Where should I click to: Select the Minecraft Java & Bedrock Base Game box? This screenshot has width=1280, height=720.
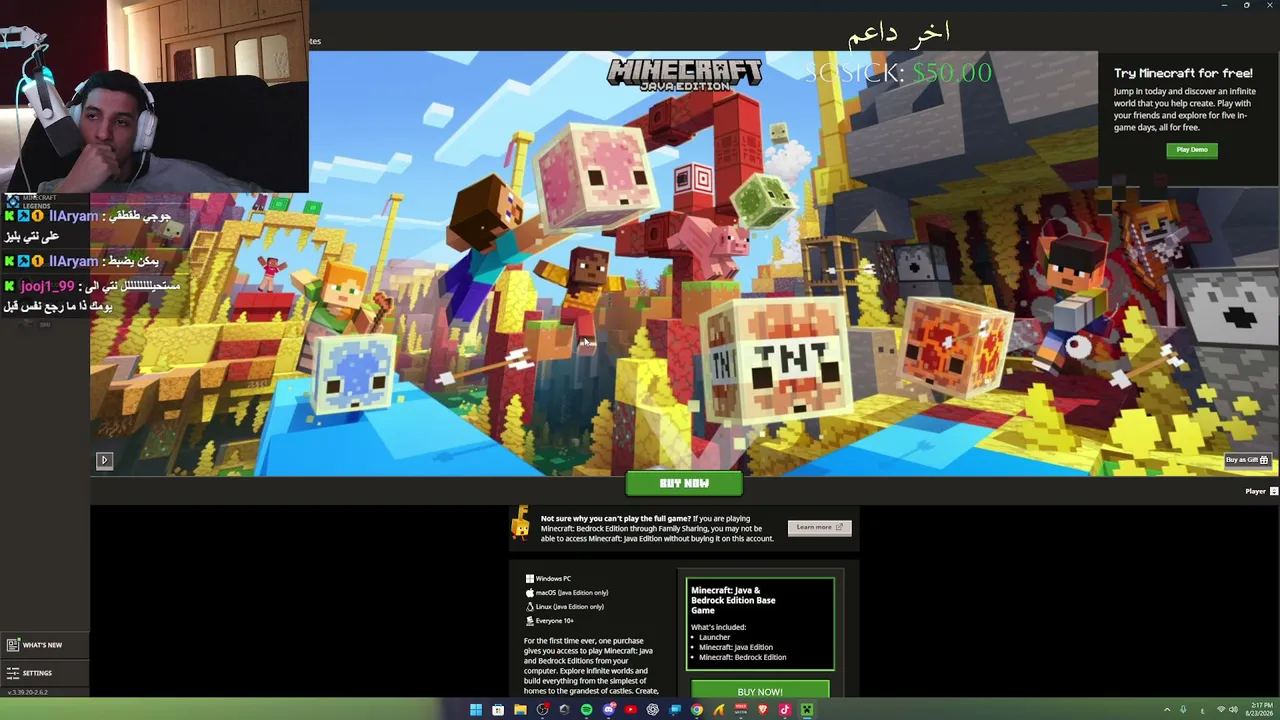click(760, 623)
